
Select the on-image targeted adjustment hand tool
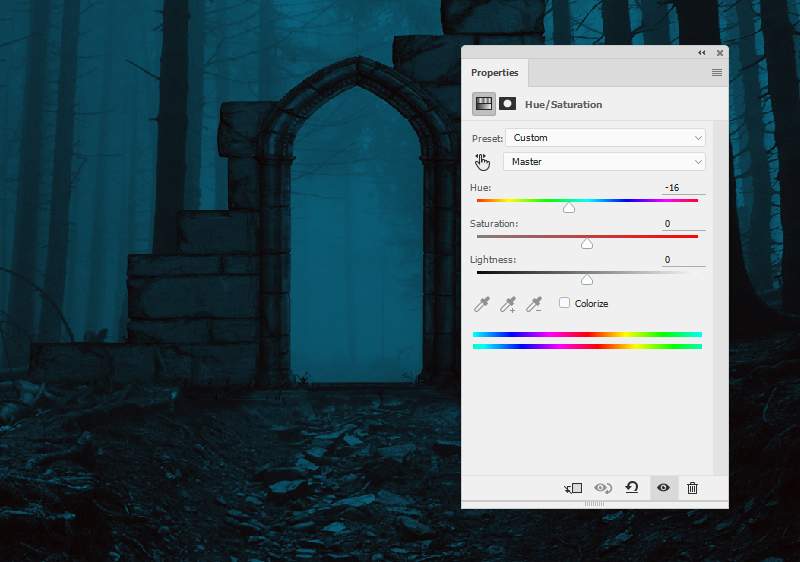click(483, 162)
